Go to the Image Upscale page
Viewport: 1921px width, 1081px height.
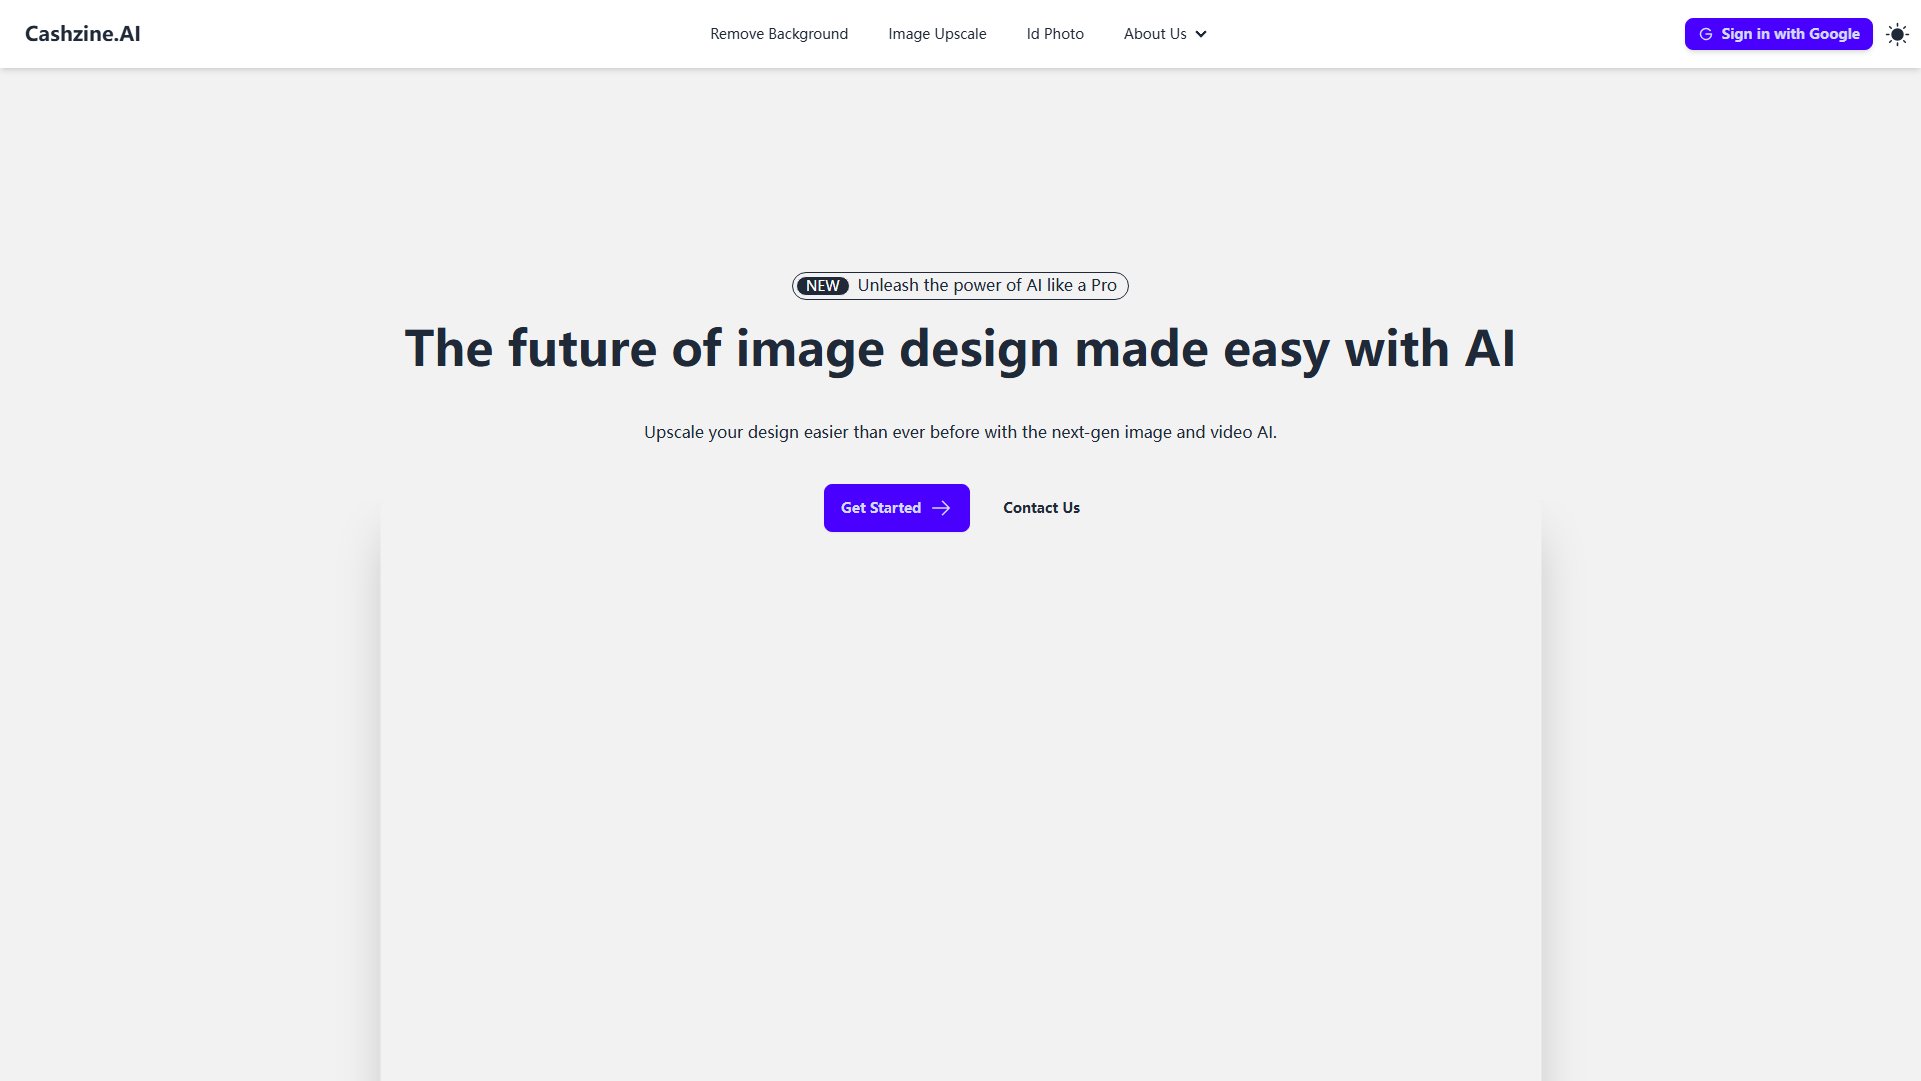click(937, 34)
